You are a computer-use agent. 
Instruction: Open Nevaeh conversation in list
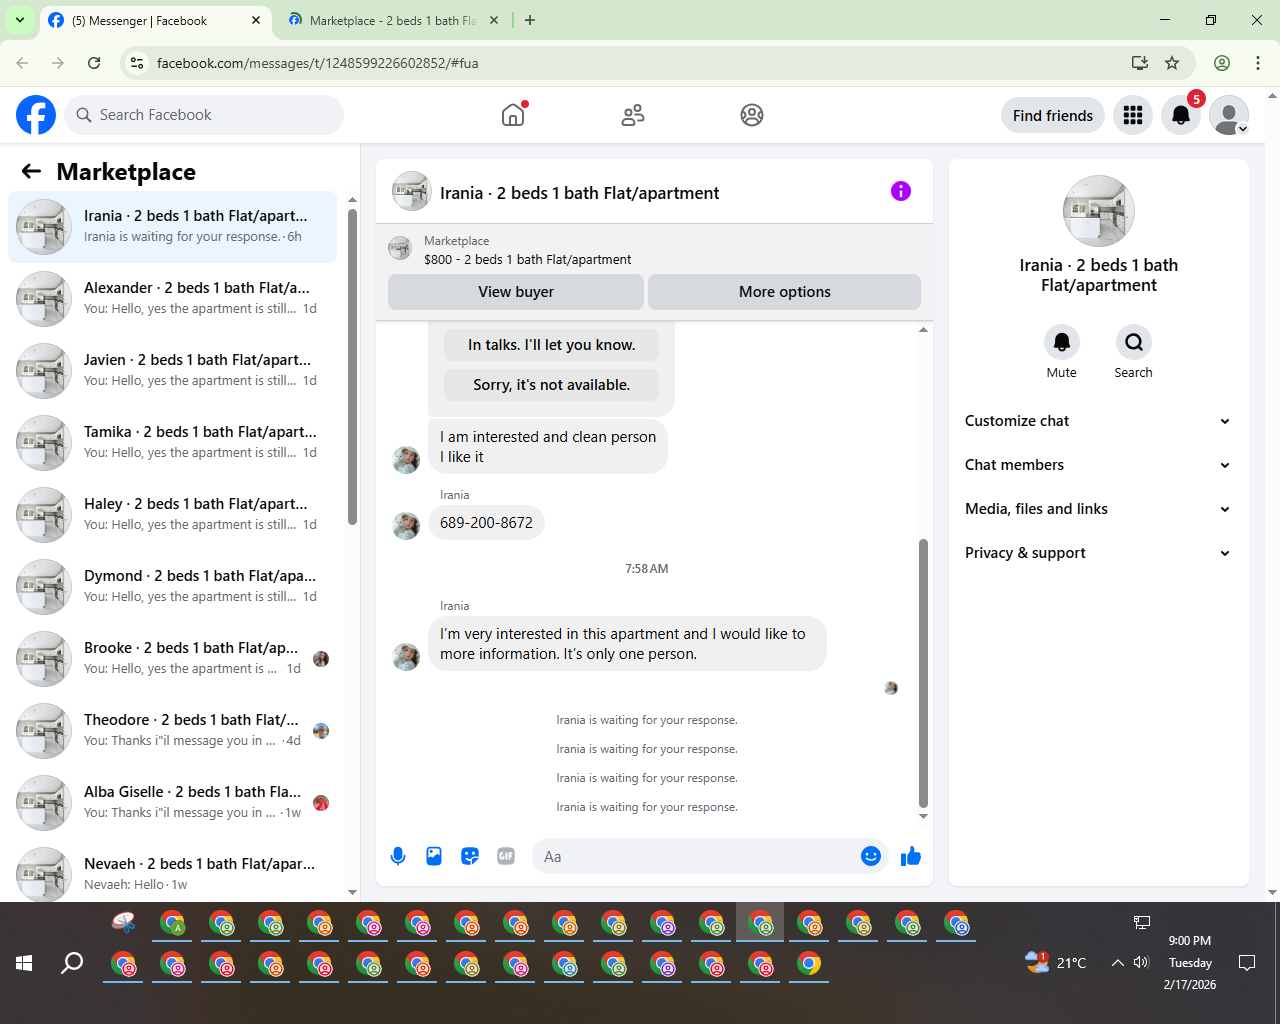pyautogui.click(x=173, y=871)
